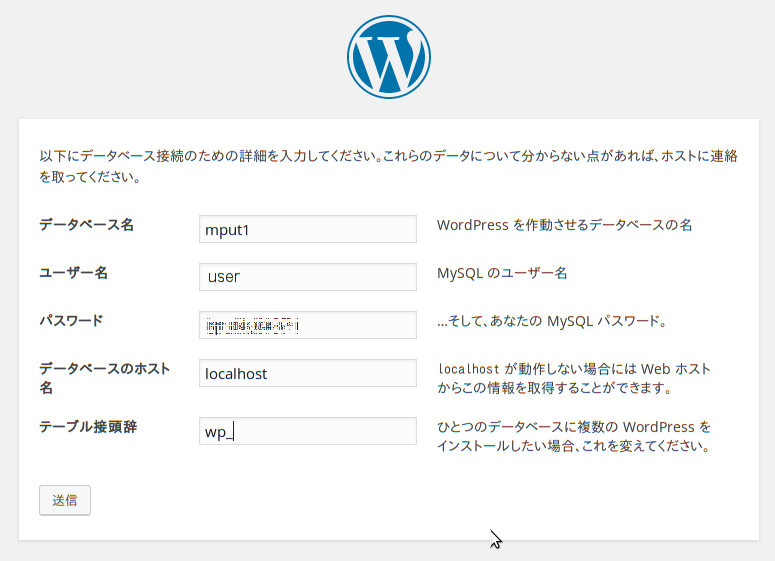775x561 pixels.
Task: Focus the table prefix field containing wp_
Action: click(308, 431)
